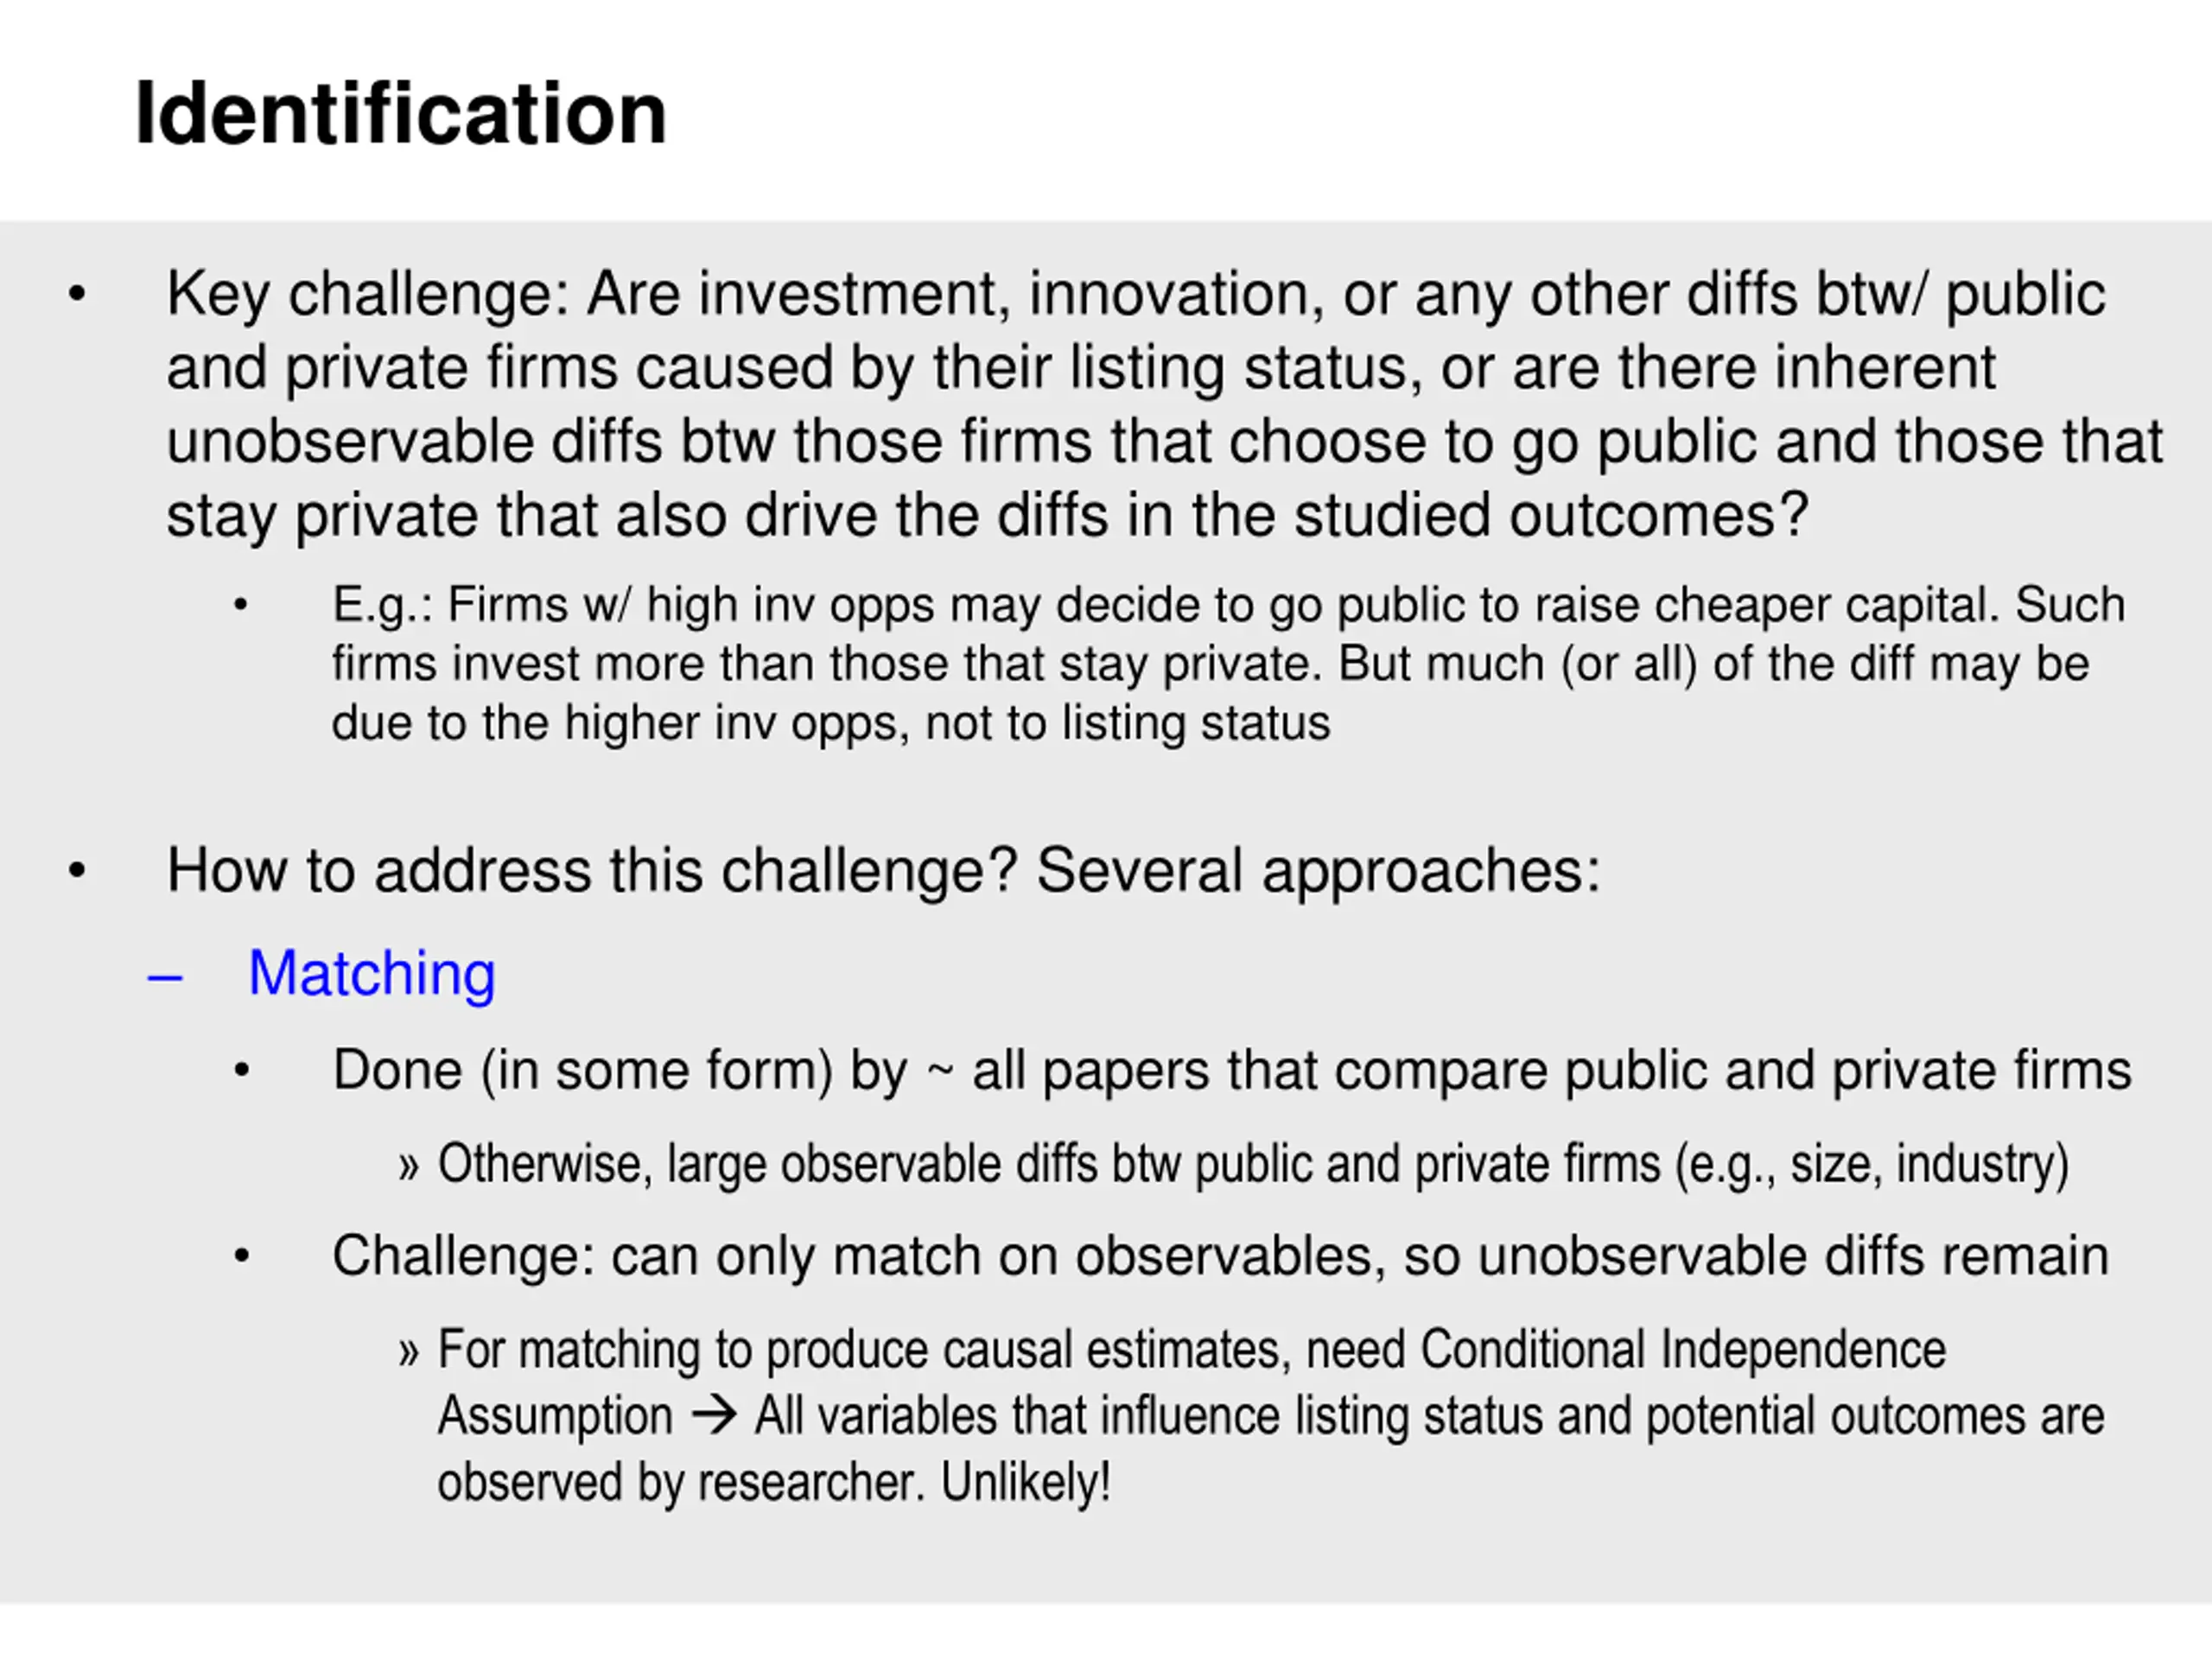Click the word "Unlikely!"
The image size is (2212, 1659).
click(1025, 1482)
